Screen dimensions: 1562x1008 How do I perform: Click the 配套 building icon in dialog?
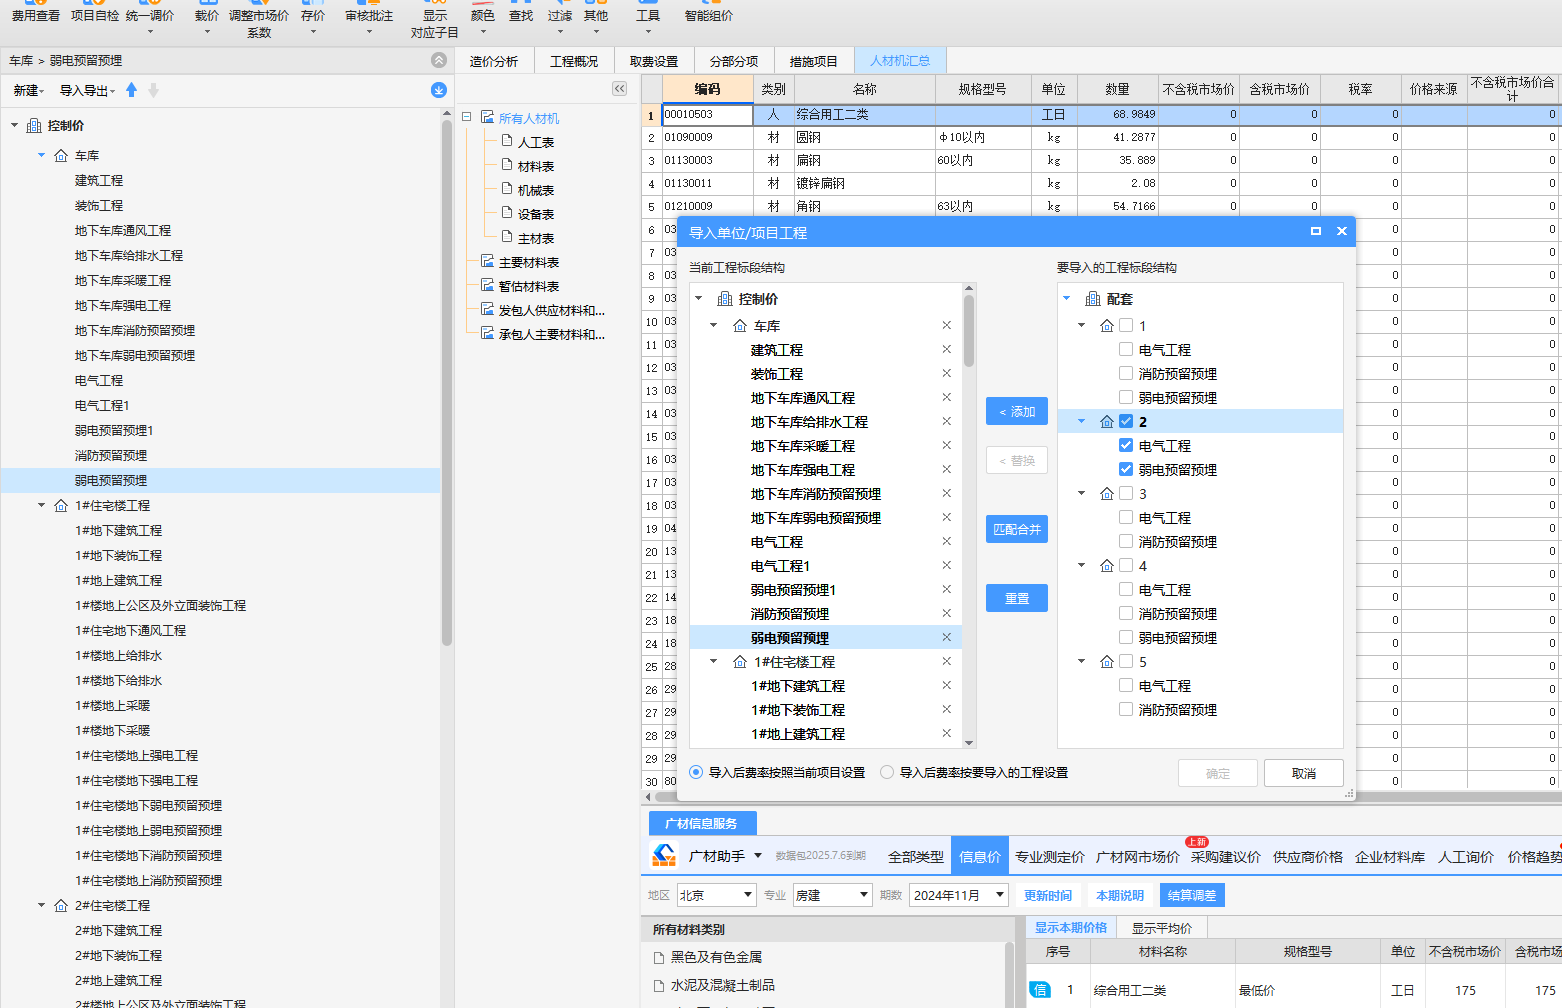point(1093,299)
